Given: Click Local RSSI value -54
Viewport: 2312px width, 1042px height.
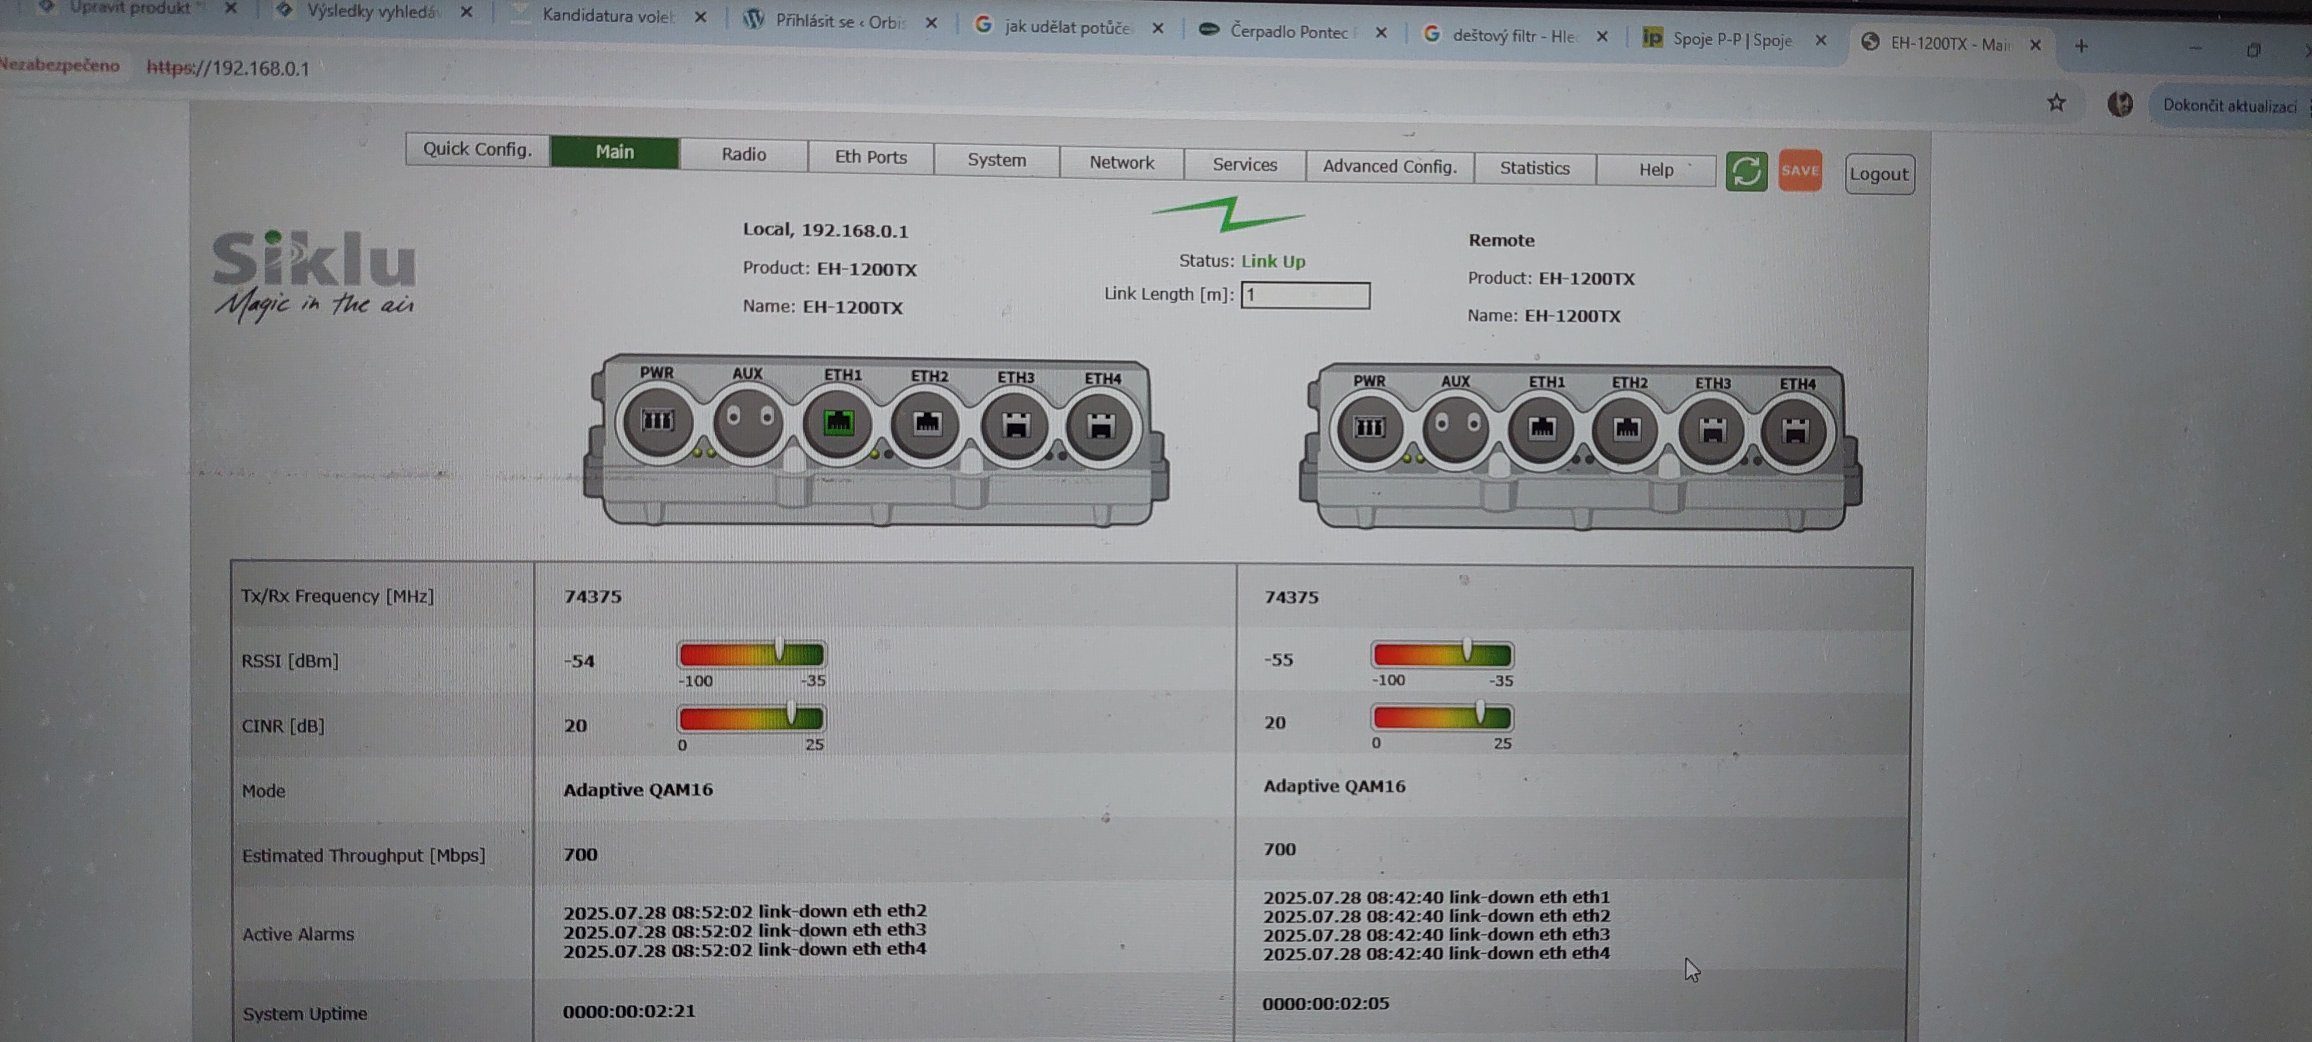Looking at the screenshot, I should click(x=579, y=661).
